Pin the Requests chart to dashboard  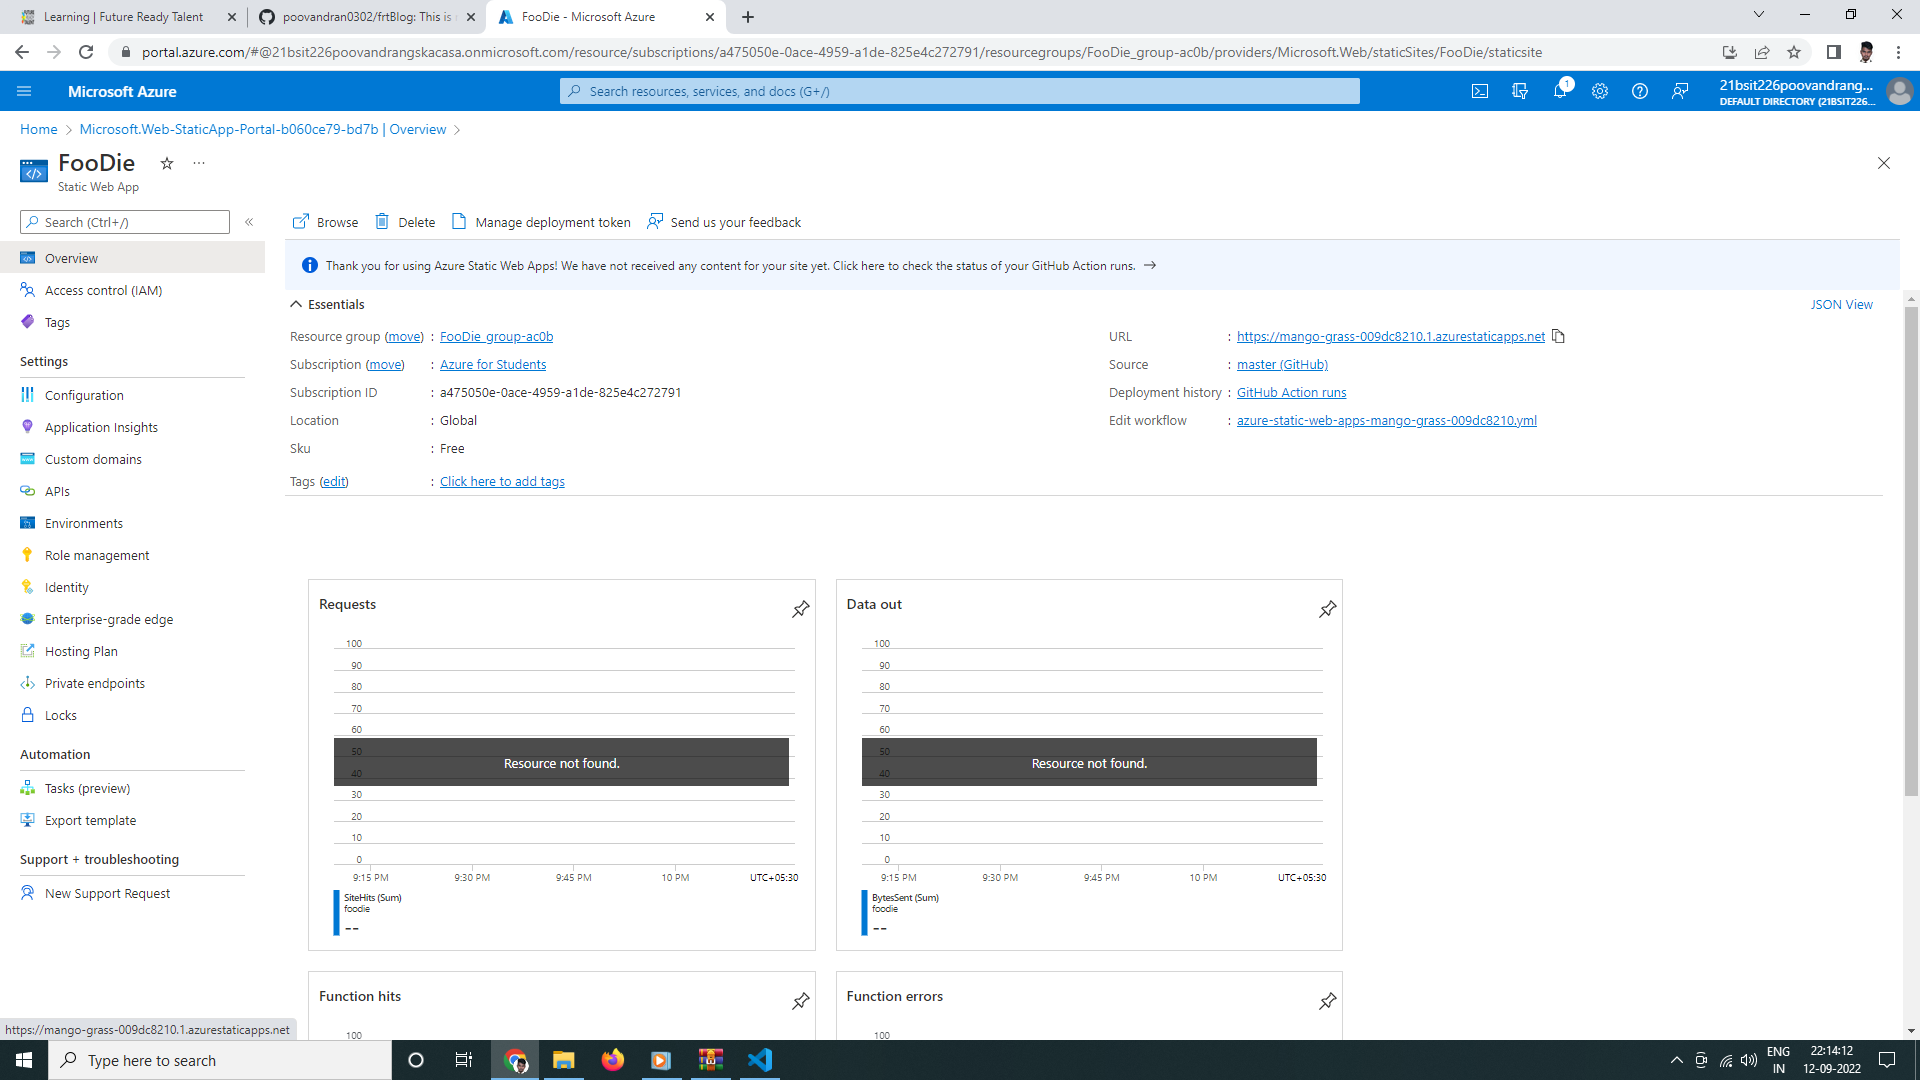[801, 609]
